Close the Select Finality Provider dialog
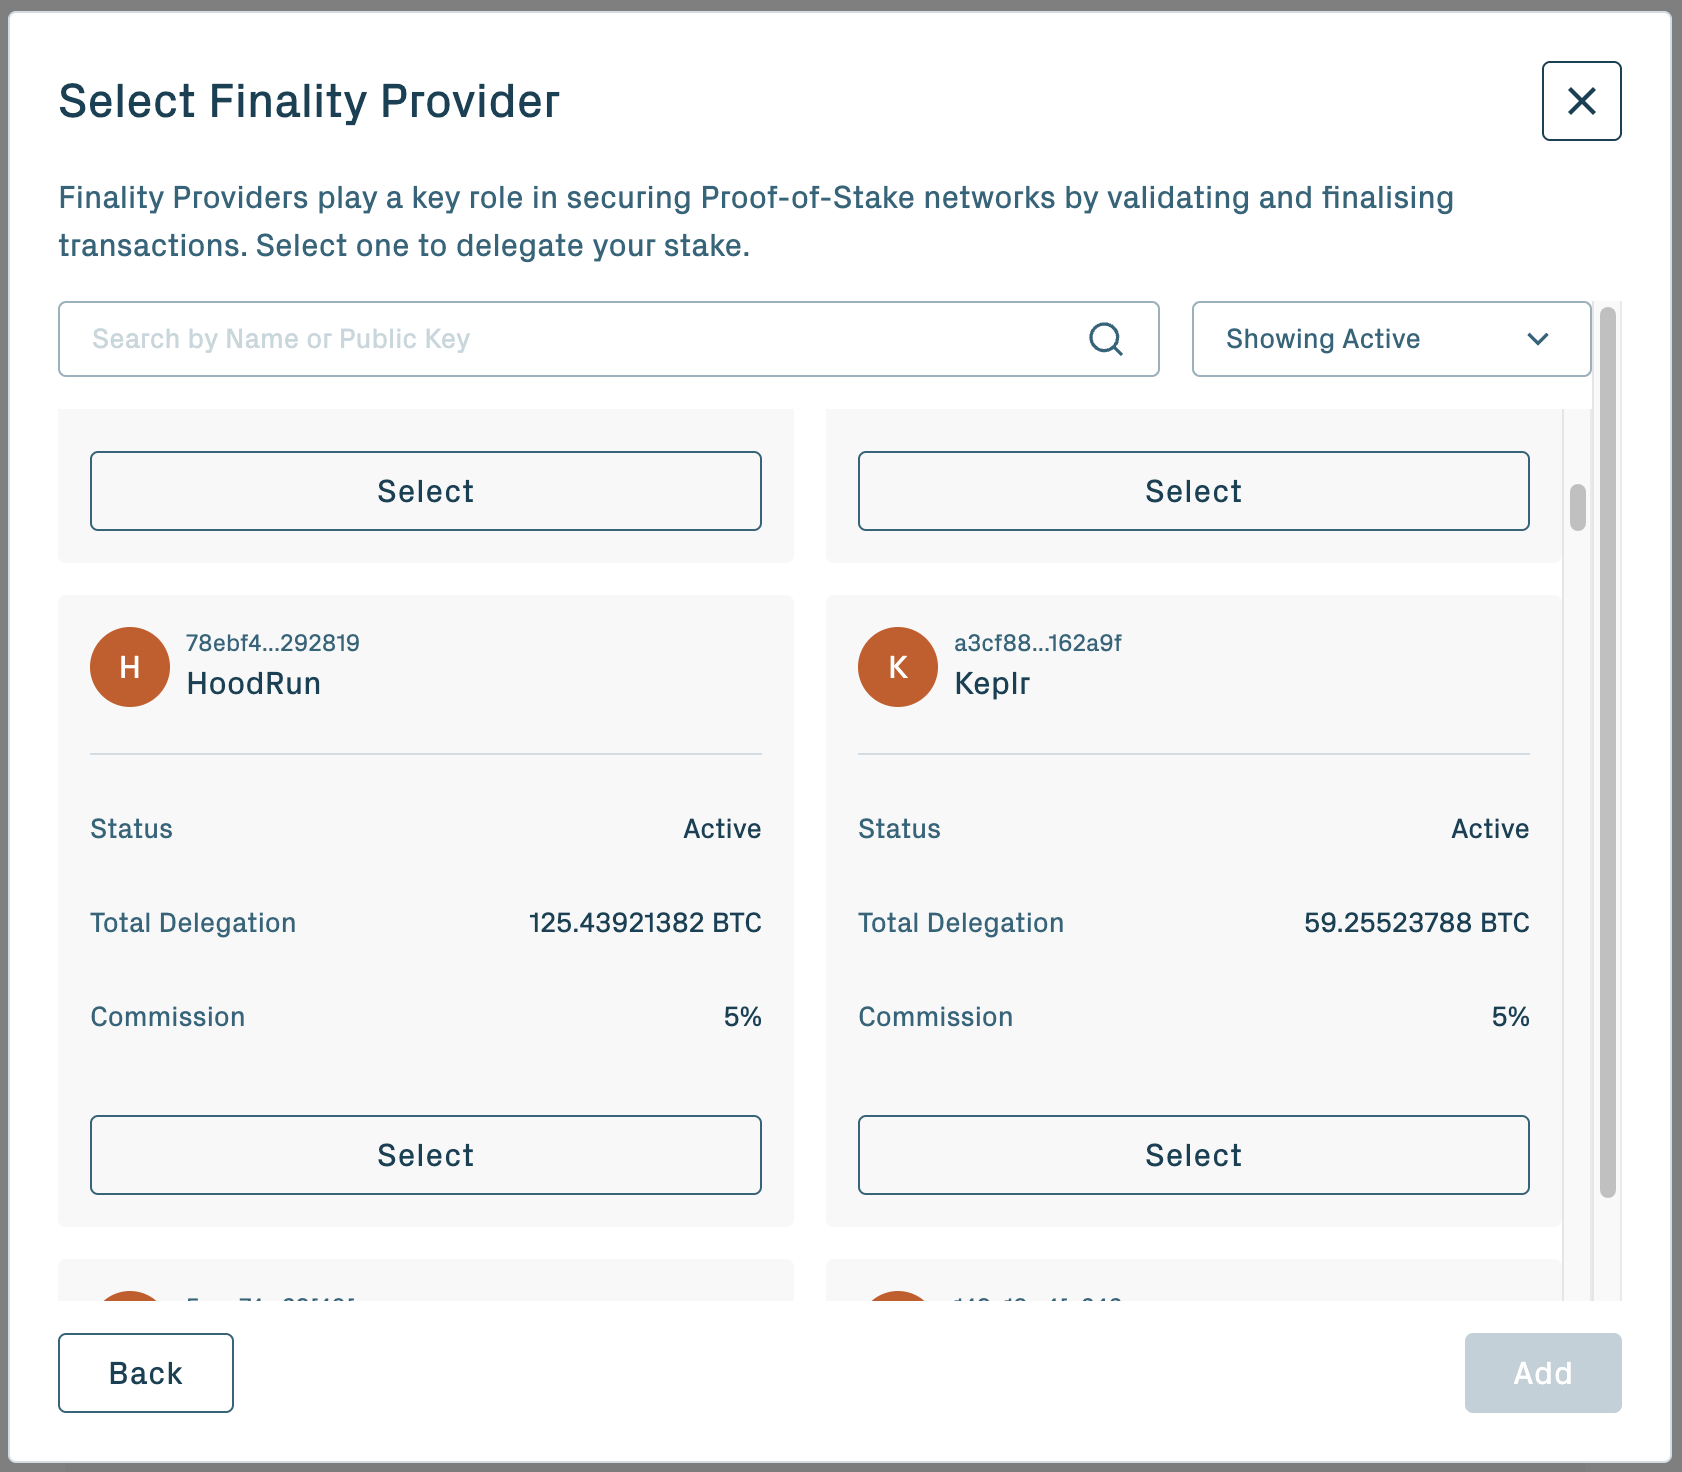The width and height of the screenshot is (1682, 1472). pyautogui.click(x=1581, y=101)
